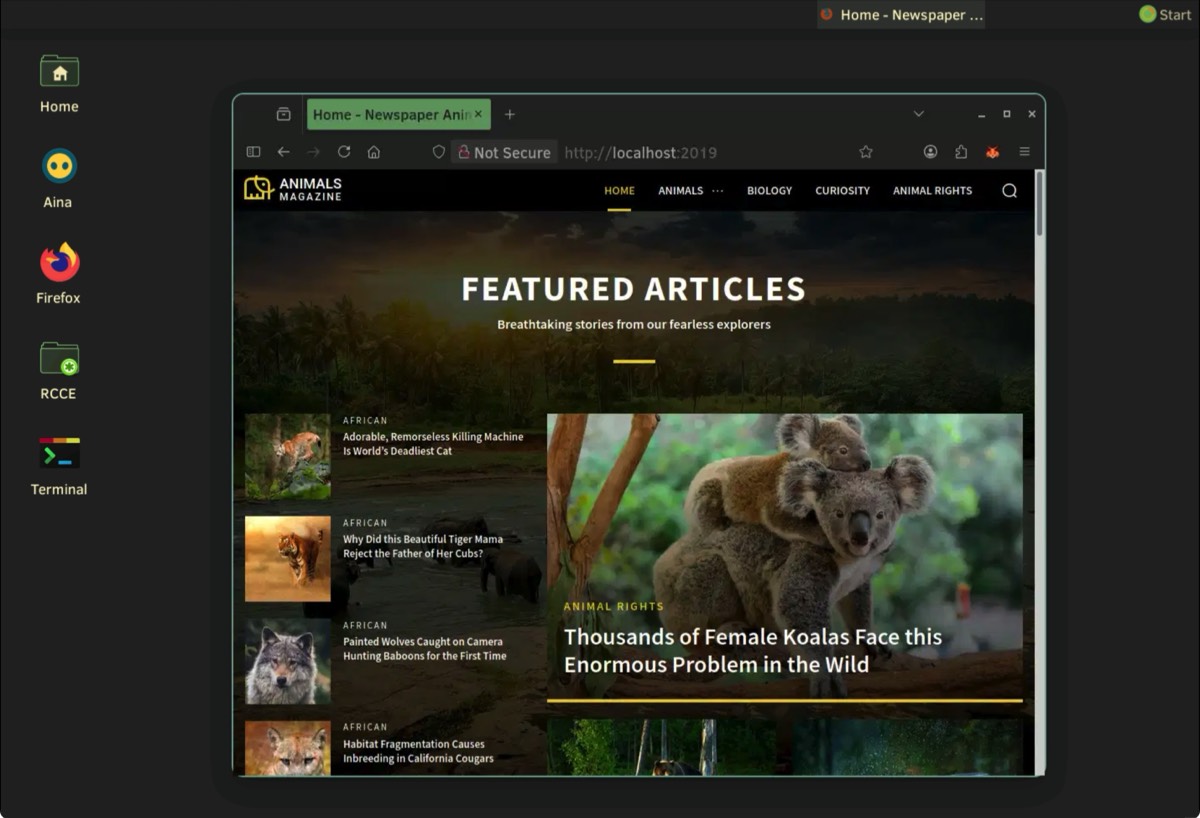
Task: Open a new tab with plus button
Action: [x=509, y=114]
